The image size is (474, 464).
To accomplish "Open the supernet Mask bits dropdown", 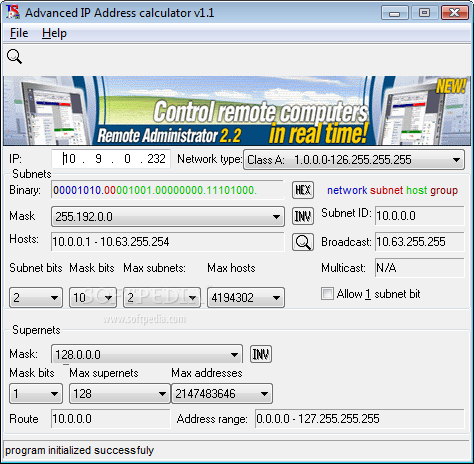I will [x=36, y=394].
